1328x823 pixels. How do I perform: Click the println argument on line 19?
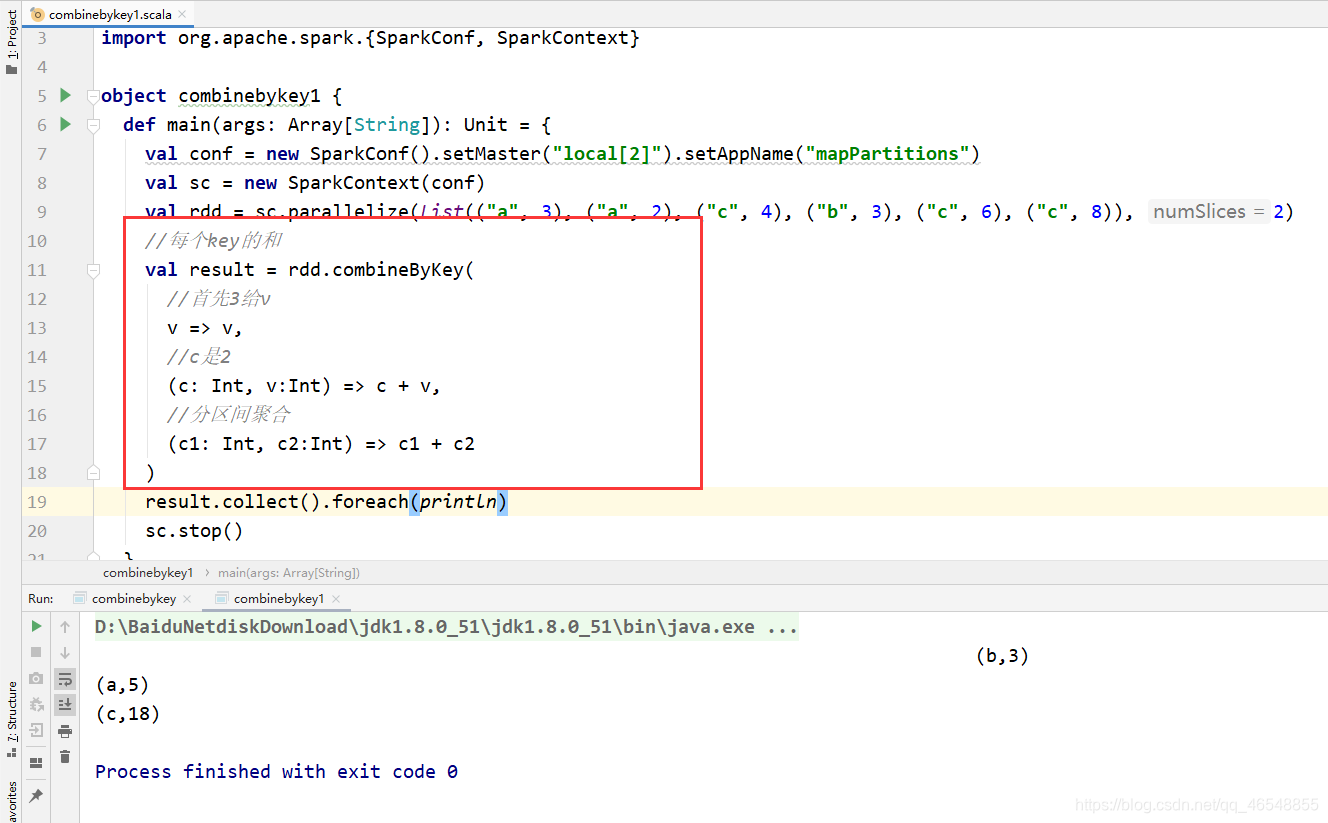click(458, 501)
